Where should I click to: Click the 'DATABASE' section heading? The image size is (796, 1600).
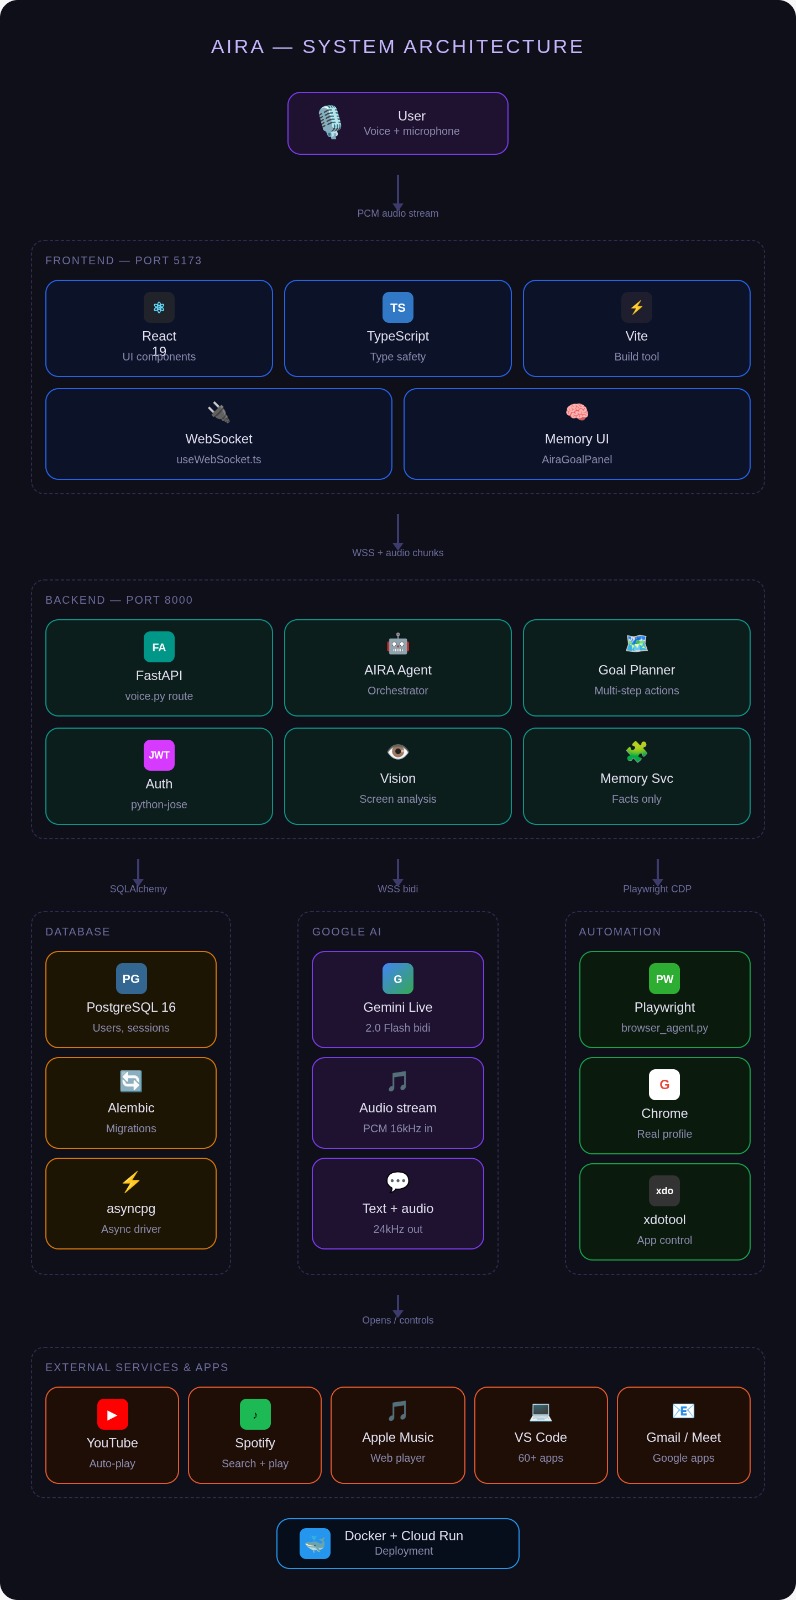click(x=78, y=931)
